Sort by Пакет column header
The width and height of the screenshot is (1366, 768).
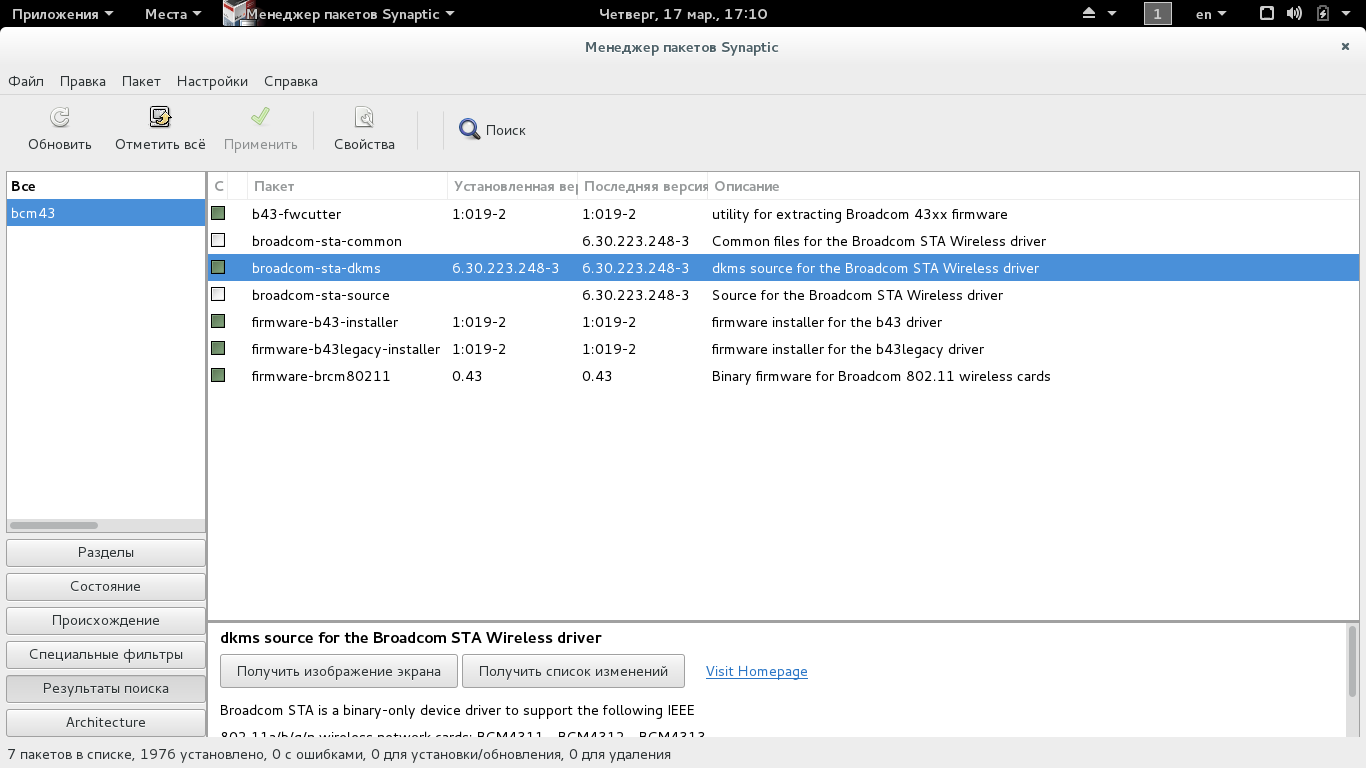347,186
